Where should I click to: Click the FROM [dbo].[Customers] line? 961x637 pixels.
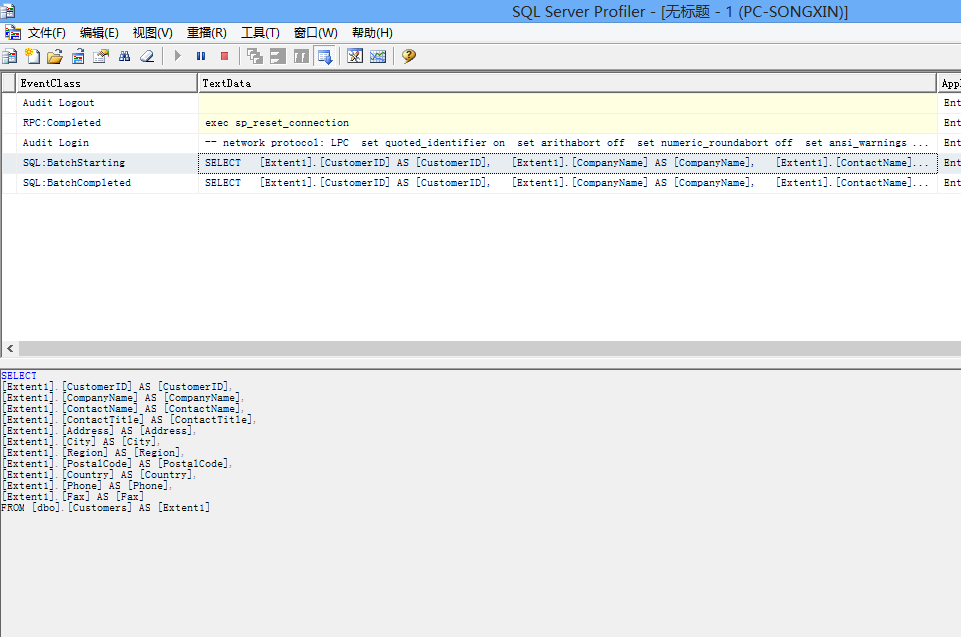(105, 508)
